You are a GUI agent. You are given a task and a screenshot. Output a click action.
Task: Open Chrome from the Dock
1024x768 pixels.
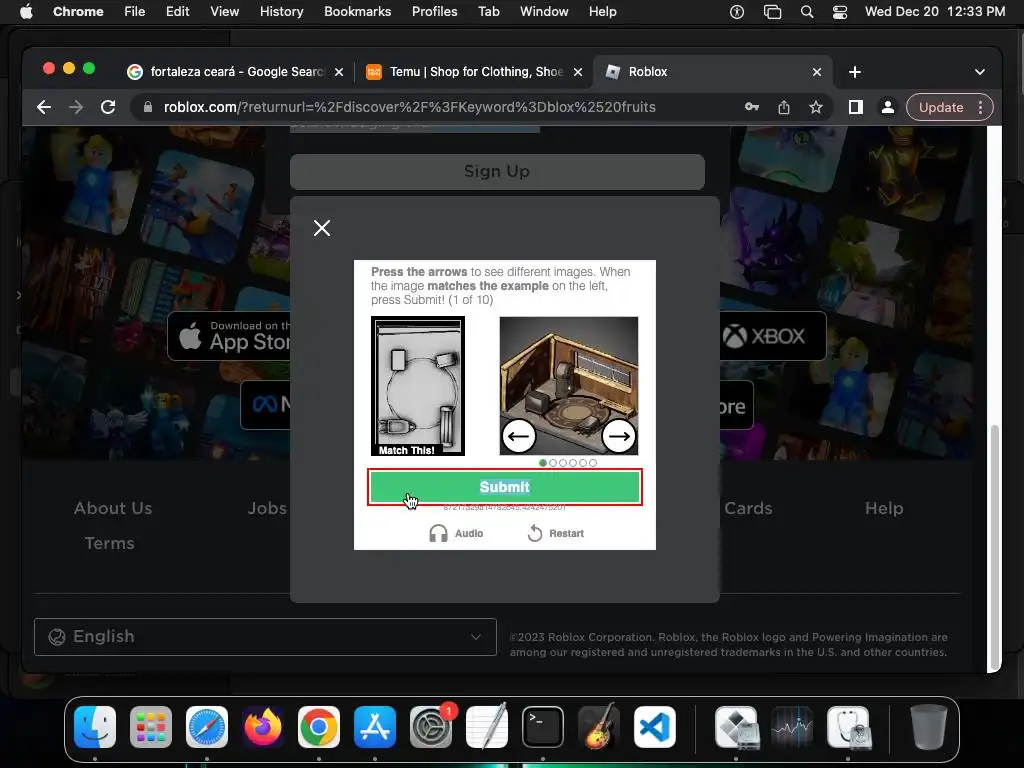(x=319, y=727)
